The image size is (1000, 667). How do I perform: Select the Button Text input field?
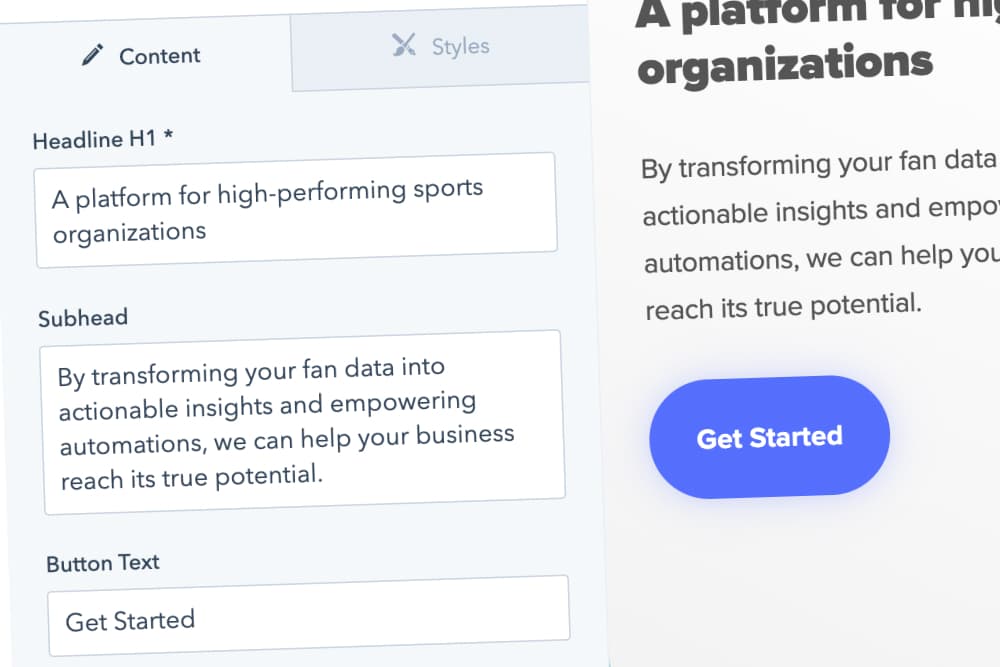tap(309, 615)
